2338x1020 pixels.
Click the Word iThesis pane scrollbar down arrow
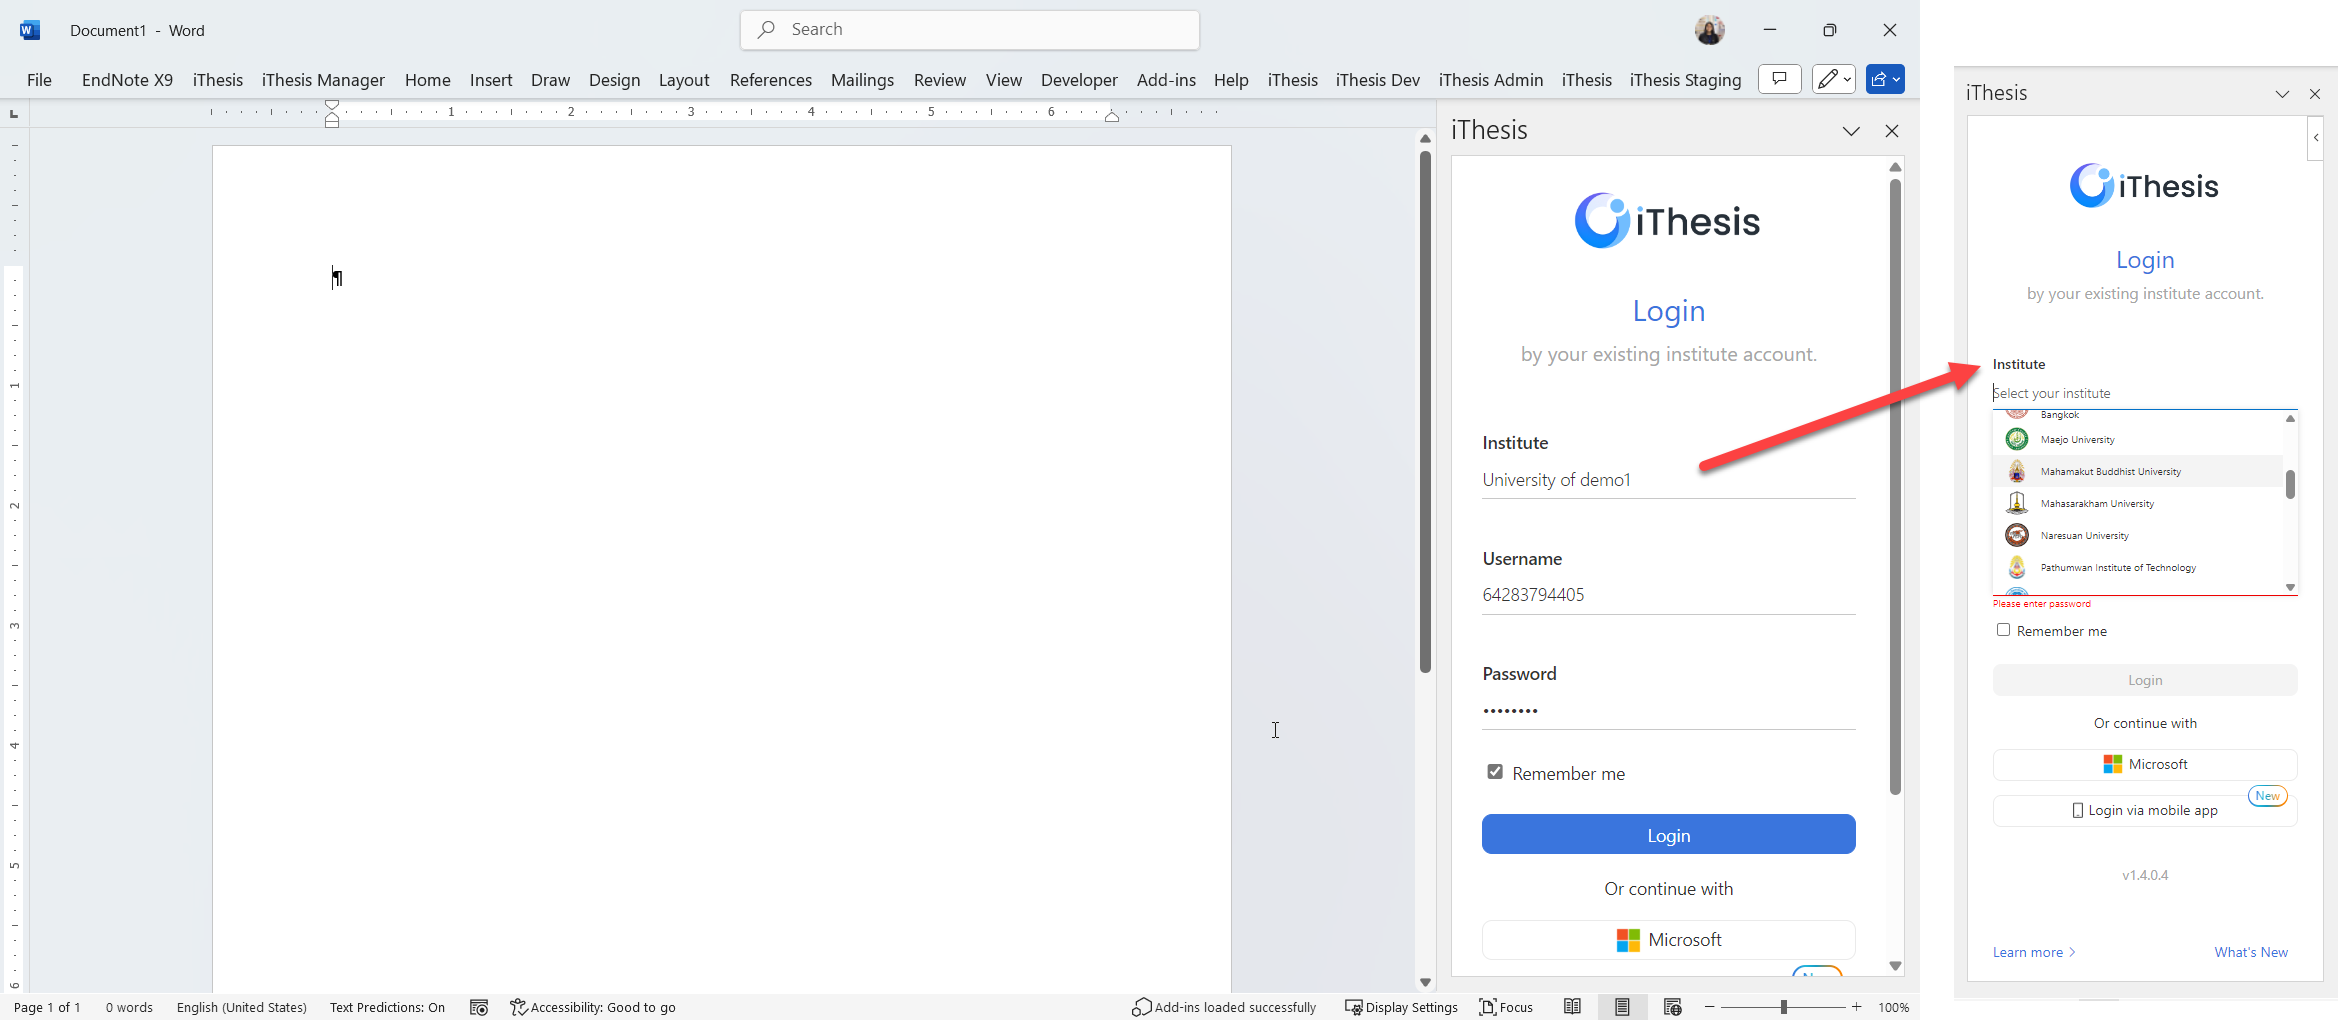pos(1895,966)
